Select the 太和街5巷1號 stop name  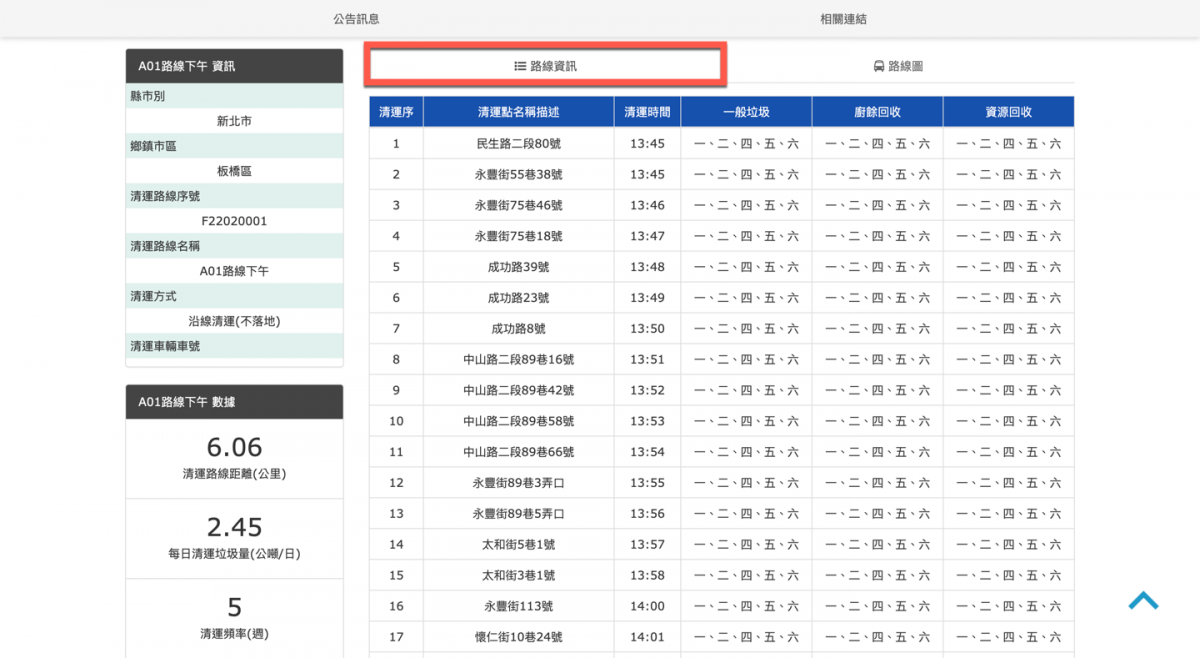(x=519, y=545)
